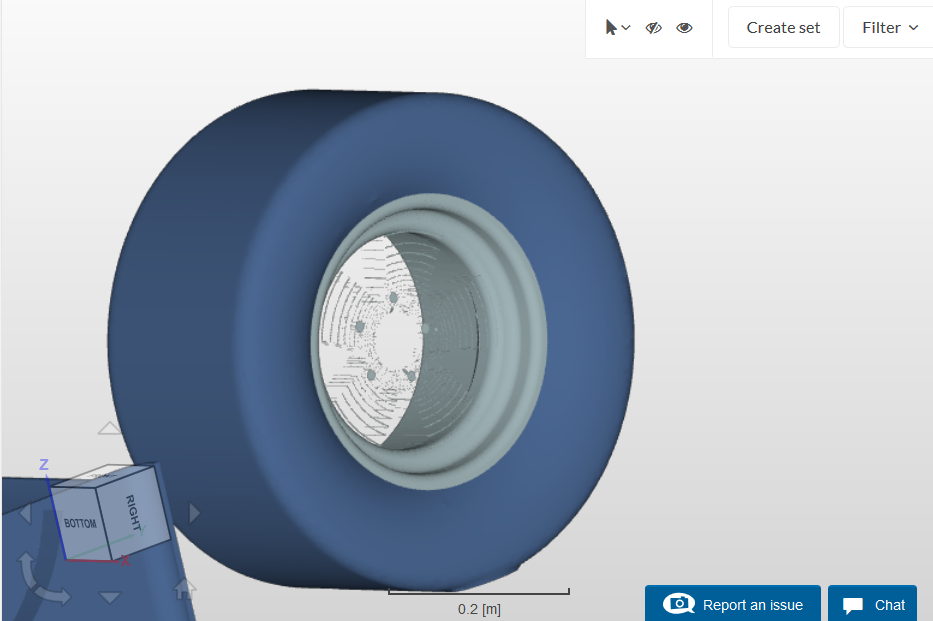The image size is (933, 621).
Task: Open the selection mode cursor dropdown
Action: point(618,27)
